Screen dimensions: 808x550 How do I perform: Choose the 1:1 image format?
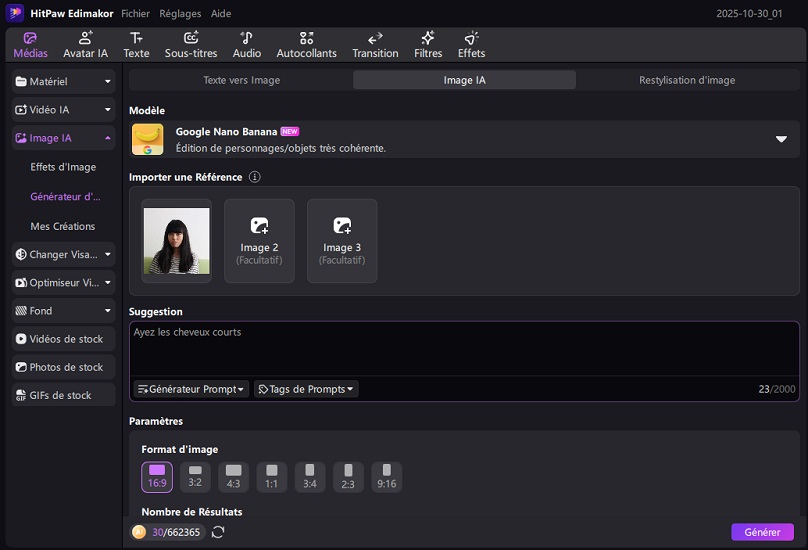[272, 477]
